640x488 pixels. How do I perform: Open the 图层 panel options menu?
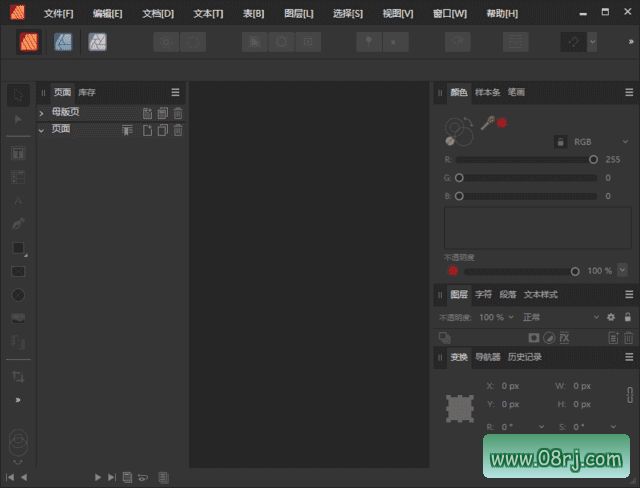pos(629,294)
